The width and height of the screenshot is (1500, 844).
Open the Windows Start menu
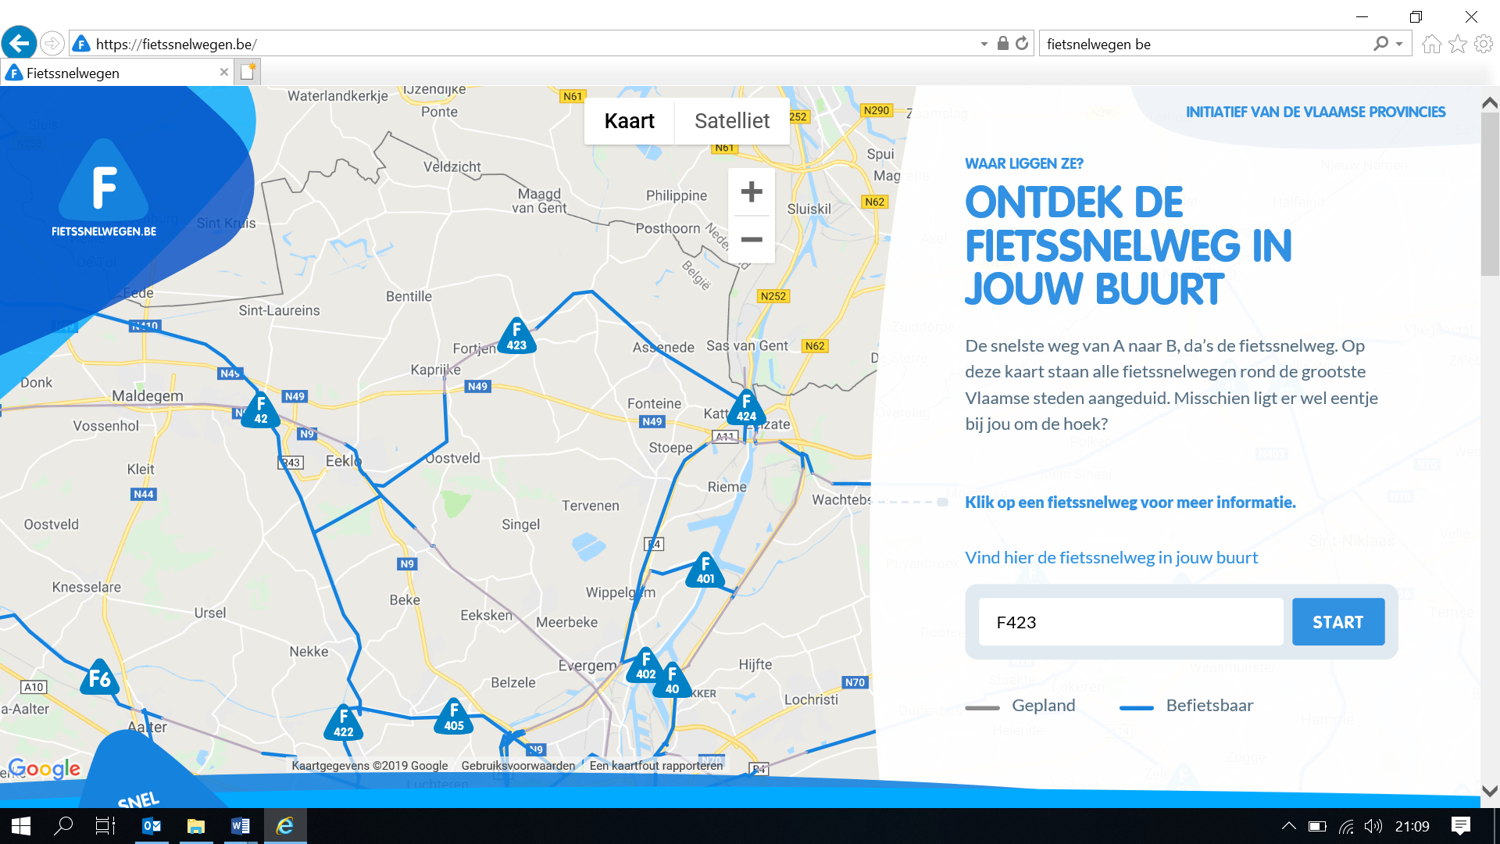click(x=21, y=826)
